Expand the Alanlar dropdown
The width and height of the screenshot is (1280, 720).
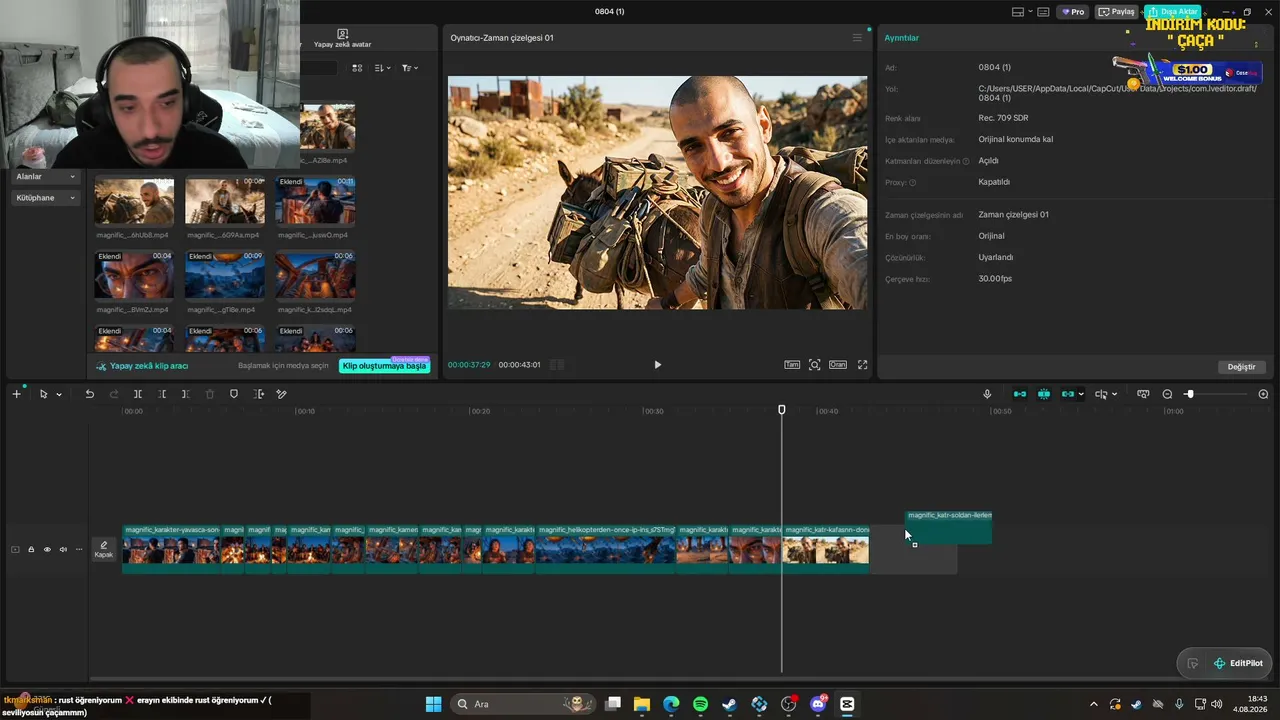[x=46, y=176]
